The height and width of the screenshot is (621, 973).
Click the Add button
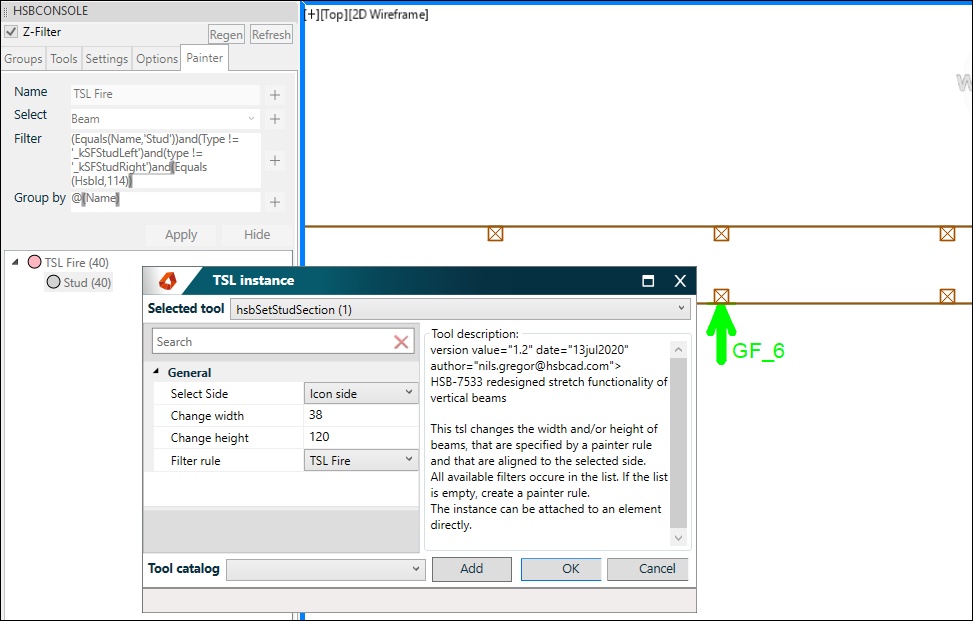[472, 569]
